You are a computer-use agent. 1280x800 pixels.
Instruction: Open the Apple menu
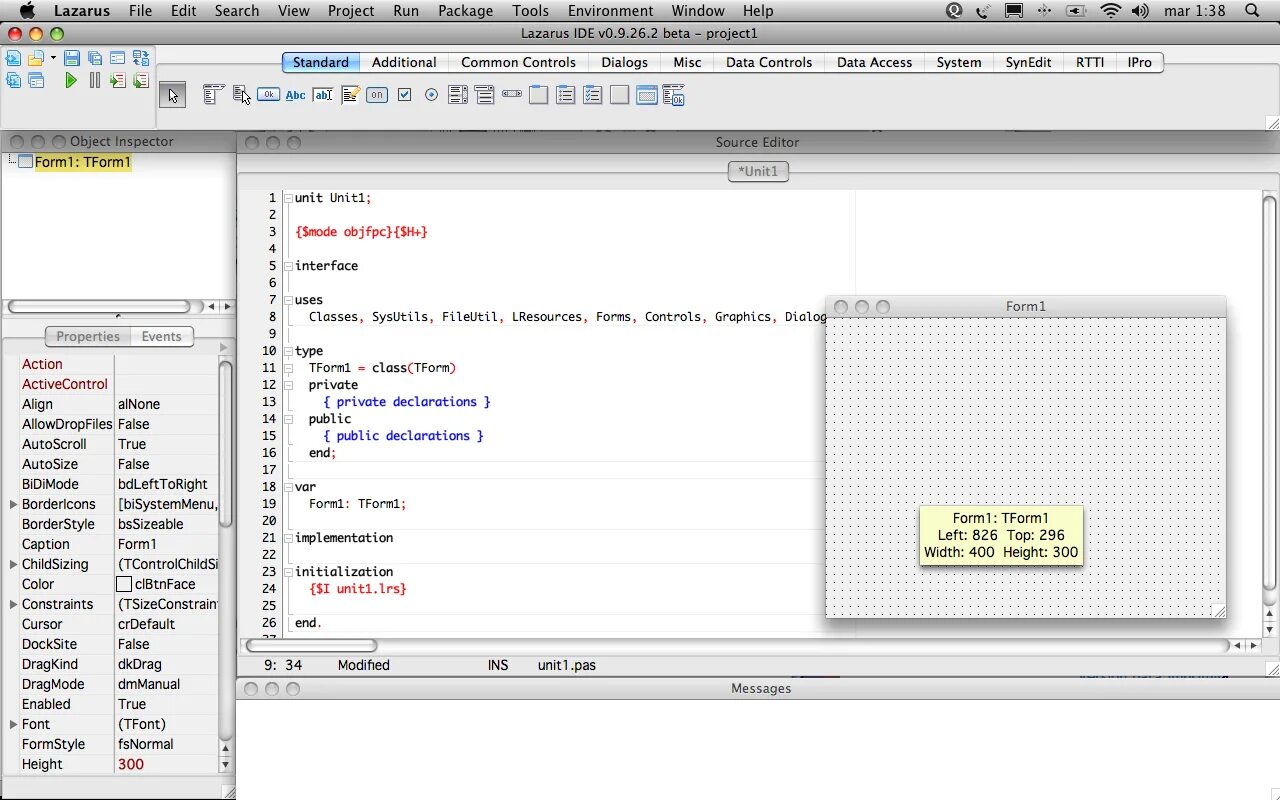pos(27,11)
